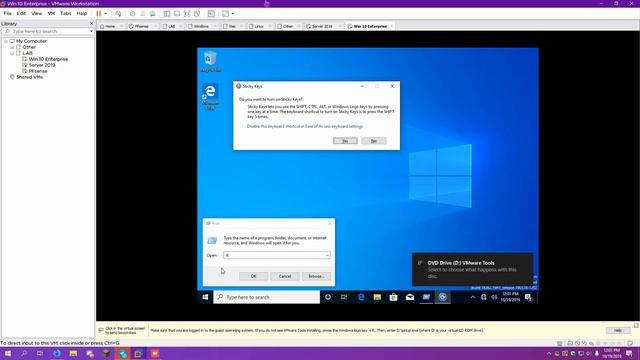Close the Library panel
The width and height of the screenshot is (640, 360).
pos(91,24)
